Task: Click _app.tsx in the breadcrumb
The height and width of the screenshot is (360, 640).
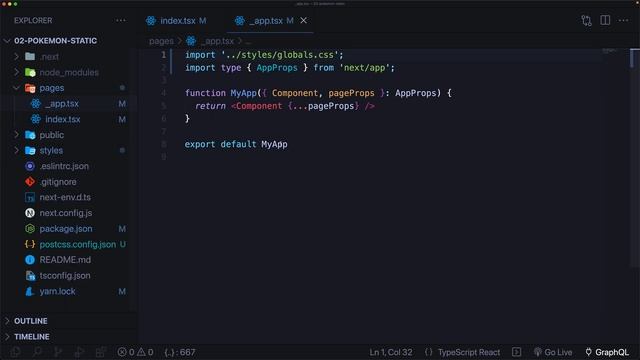Action: click(x=218, y=41)
